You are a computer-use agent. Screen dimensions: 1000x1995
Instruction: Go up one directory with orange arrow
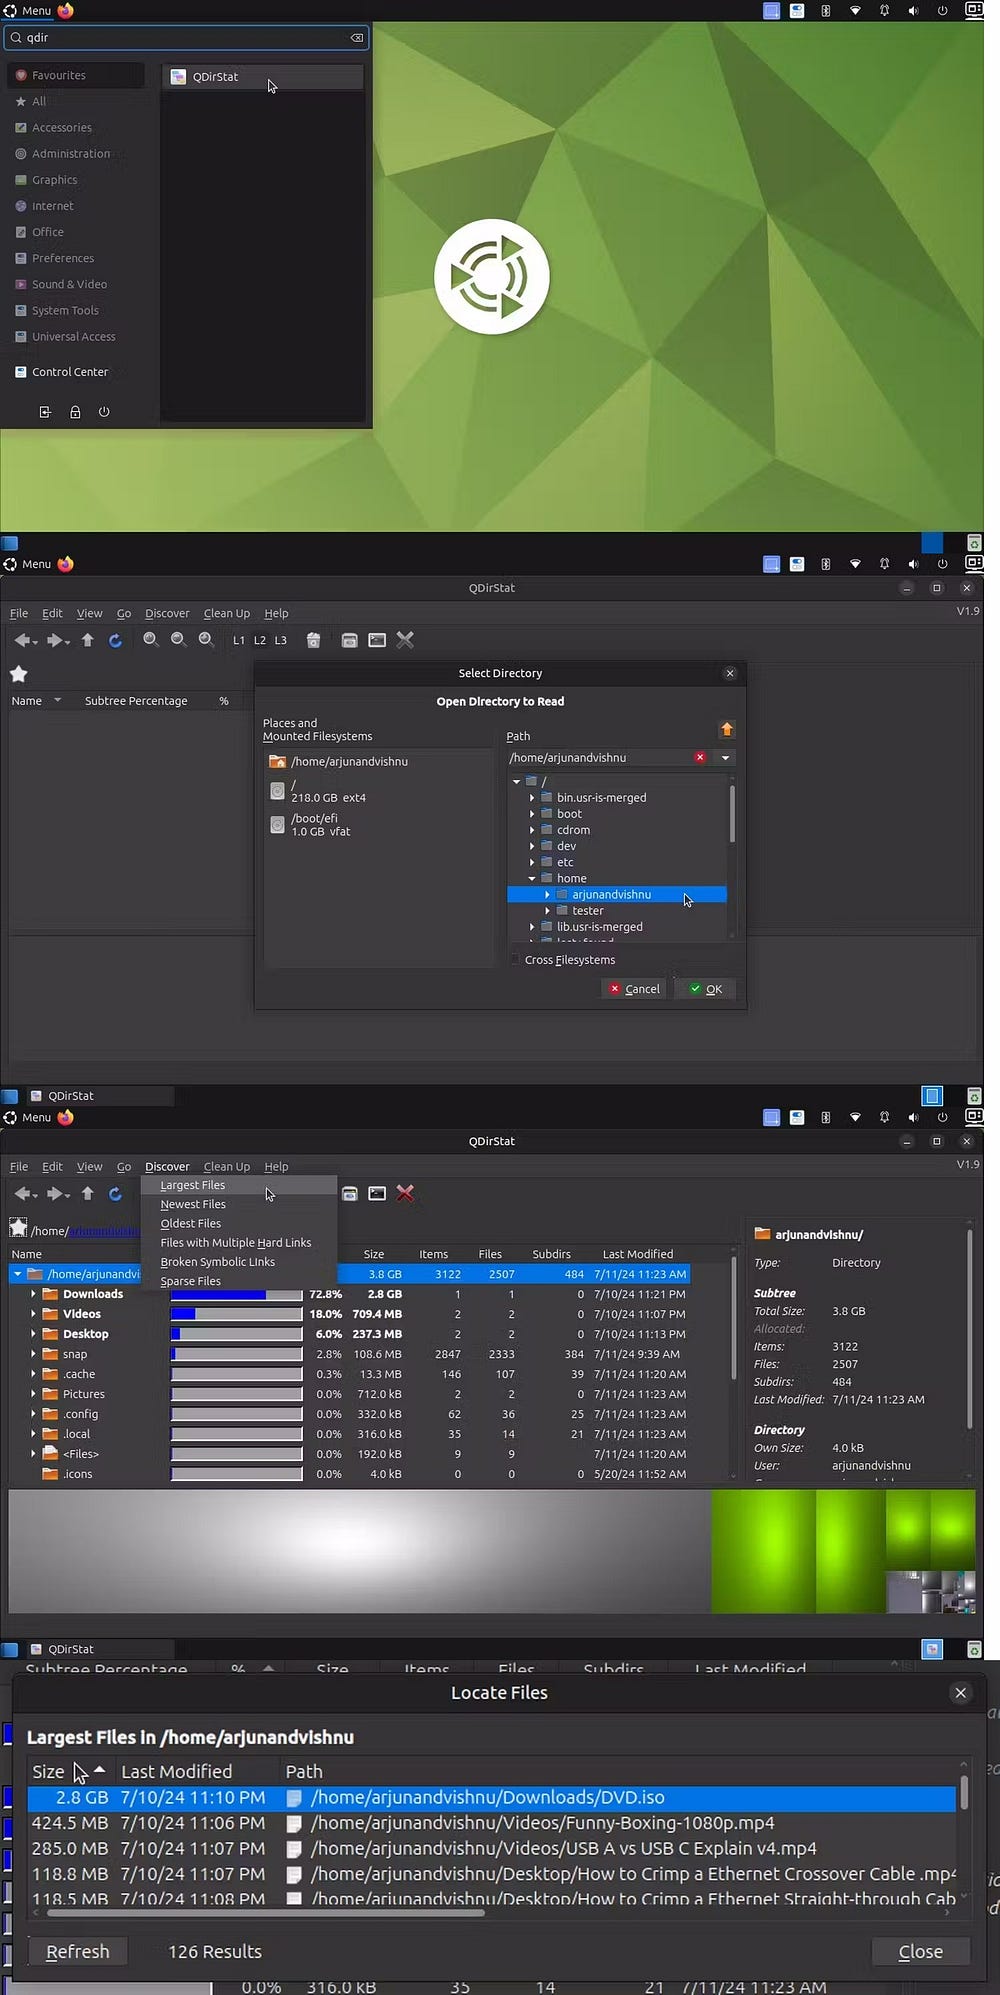coord(727,729)
